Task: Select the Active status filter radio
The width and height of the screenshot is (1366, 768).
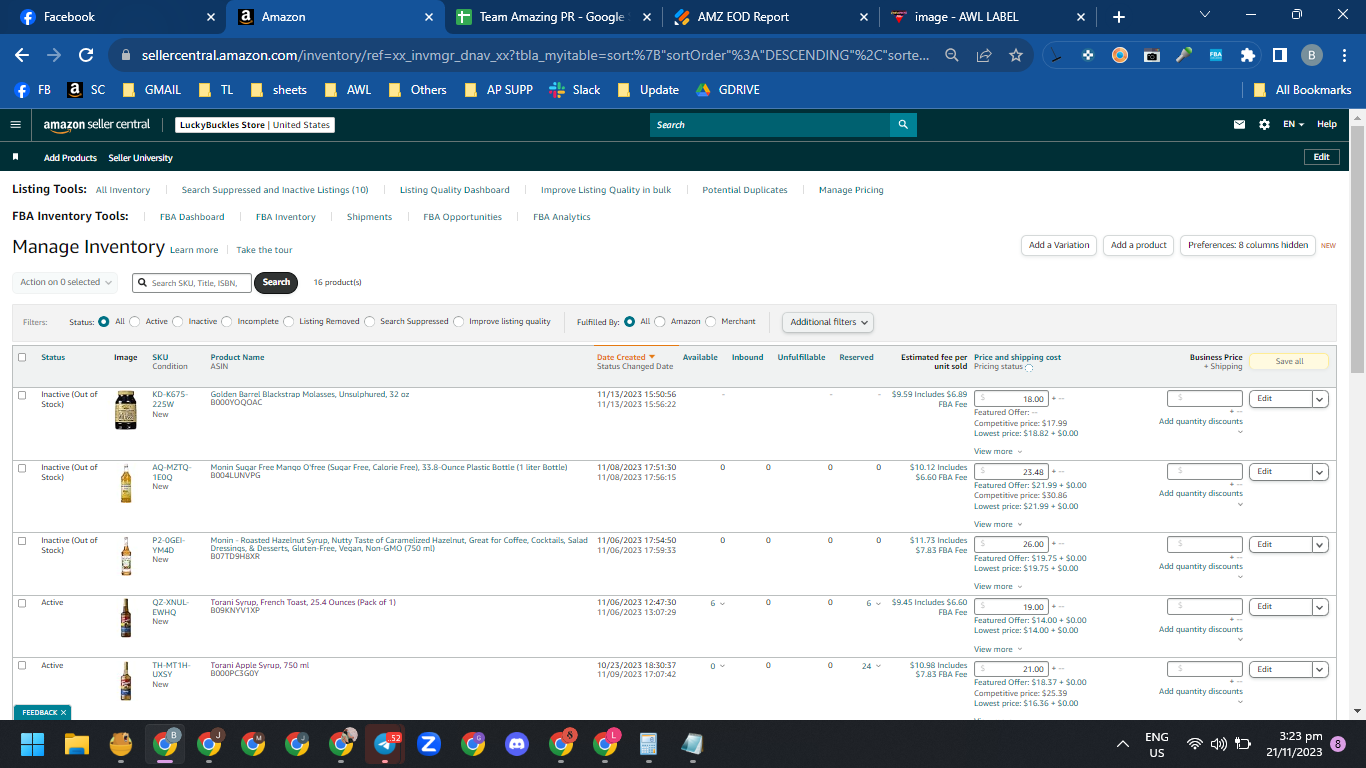Action: (x=135, y=322)
